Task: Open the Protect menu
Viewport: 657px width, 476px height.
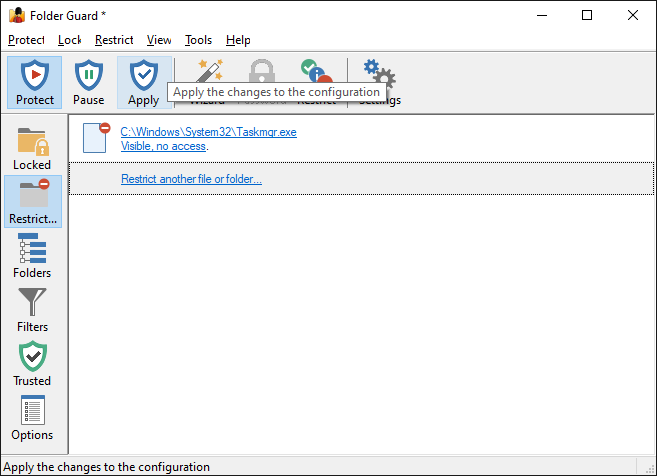Action: point(26,40)
